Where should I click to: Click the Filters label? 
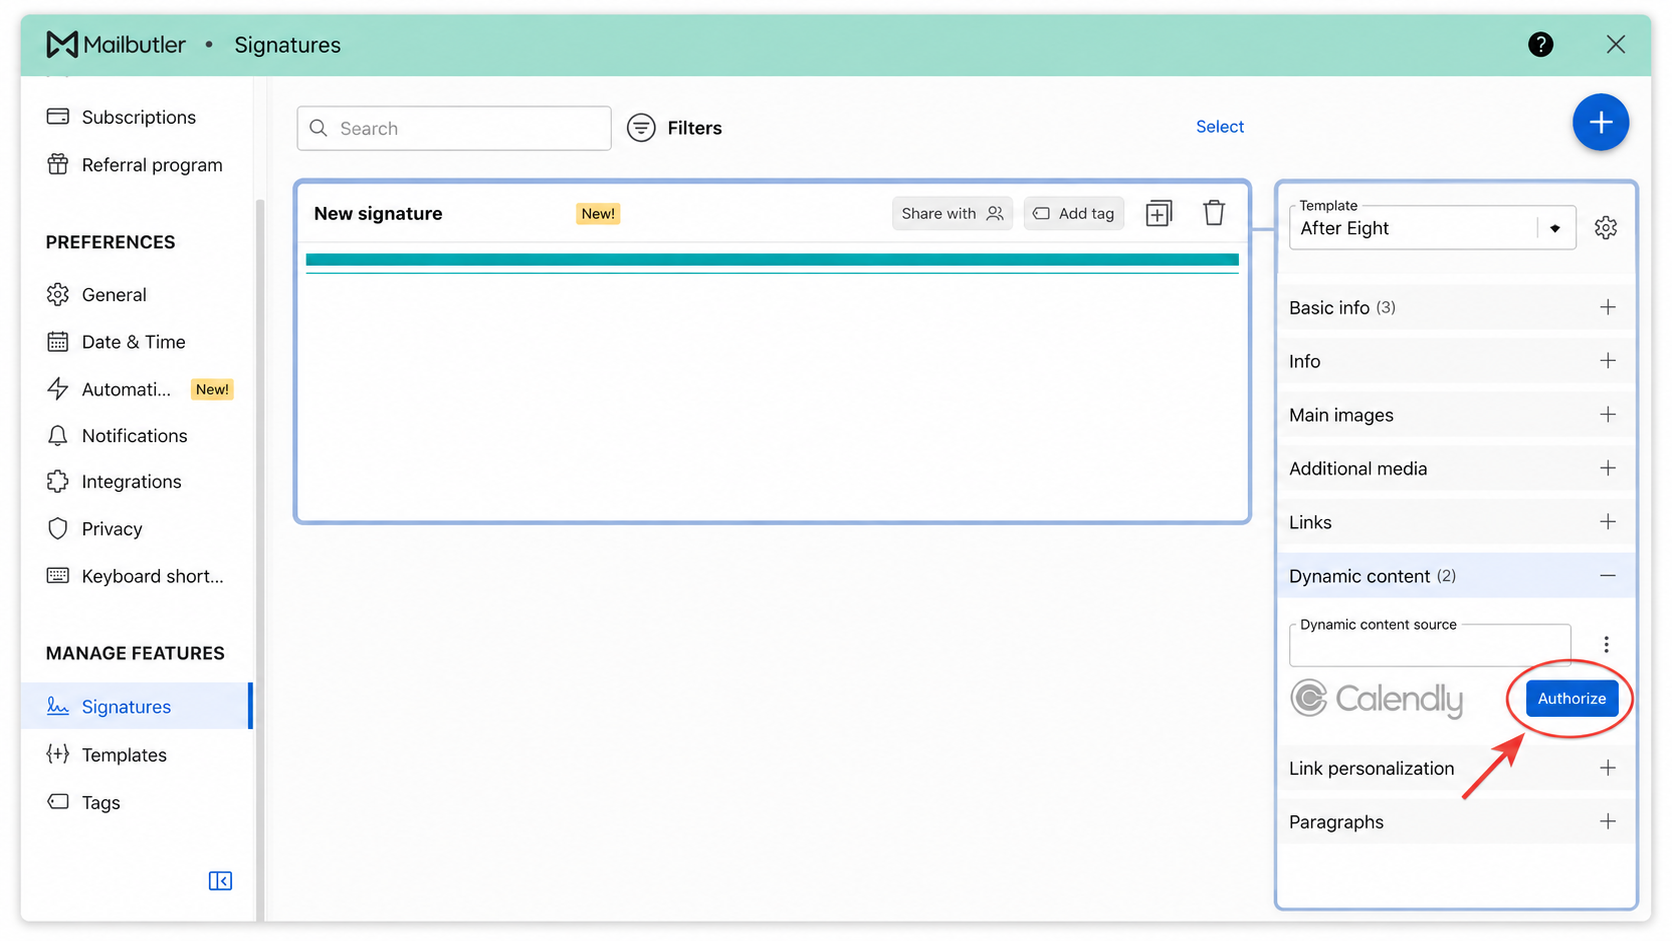pyautogui.click(x=694, y=128)
